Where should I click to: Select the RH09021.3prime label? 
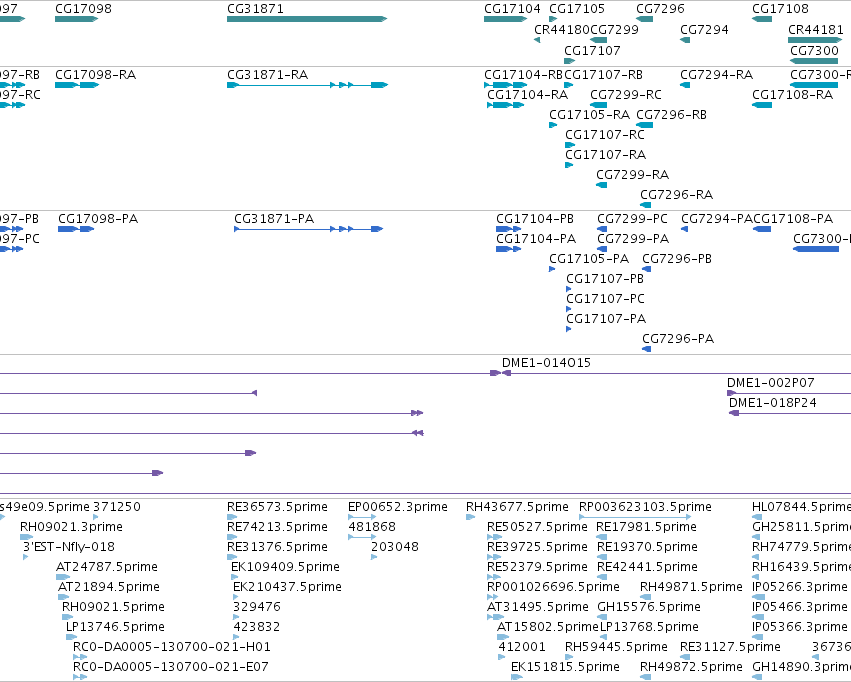pyautogui.click(x=71, y=527)
